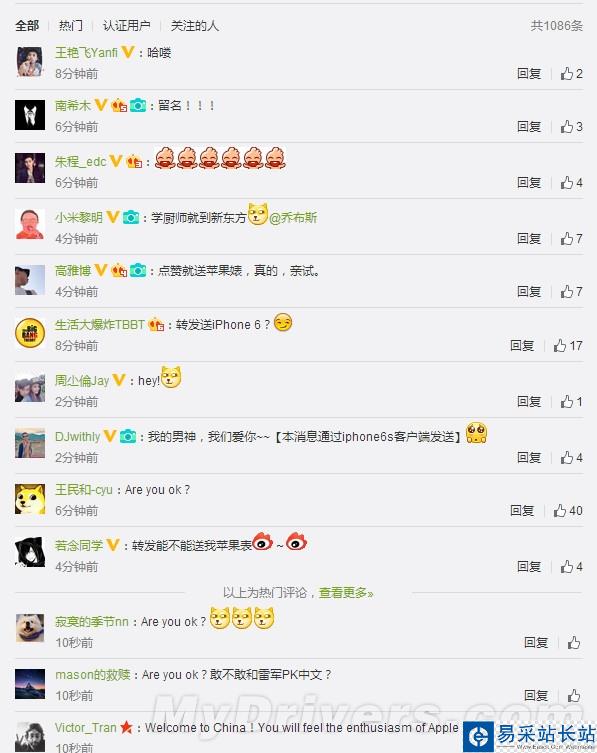
Task: Thumbs-up 王民和-cyu's 'Are you ok' comment
Action: (568, 510)
